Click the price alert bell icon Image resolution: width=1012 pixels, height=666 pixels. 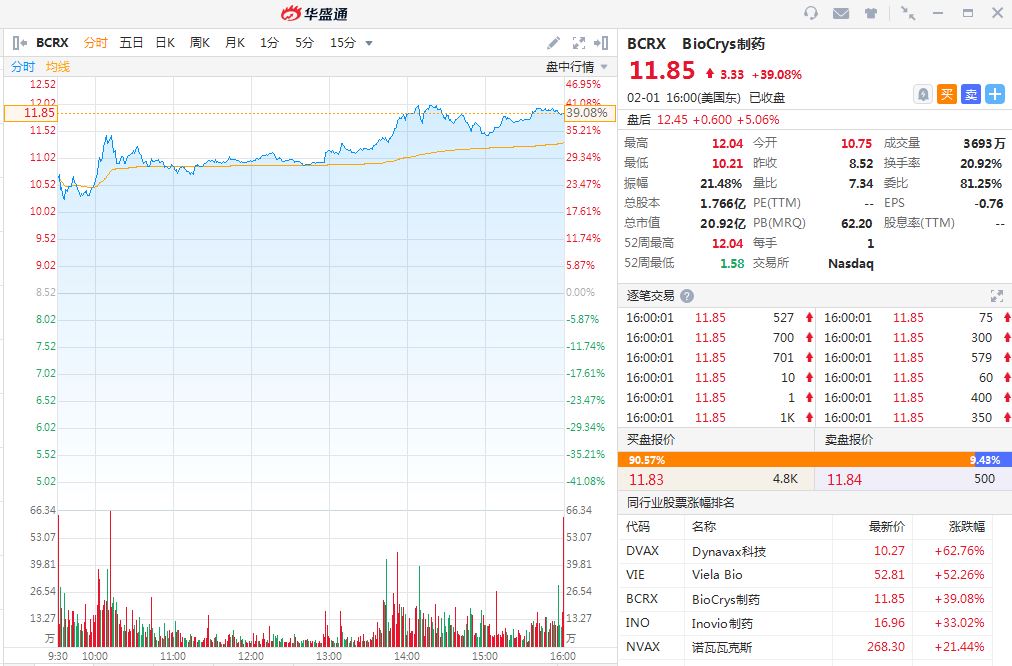pyautogui.click(x=923, y=94)
